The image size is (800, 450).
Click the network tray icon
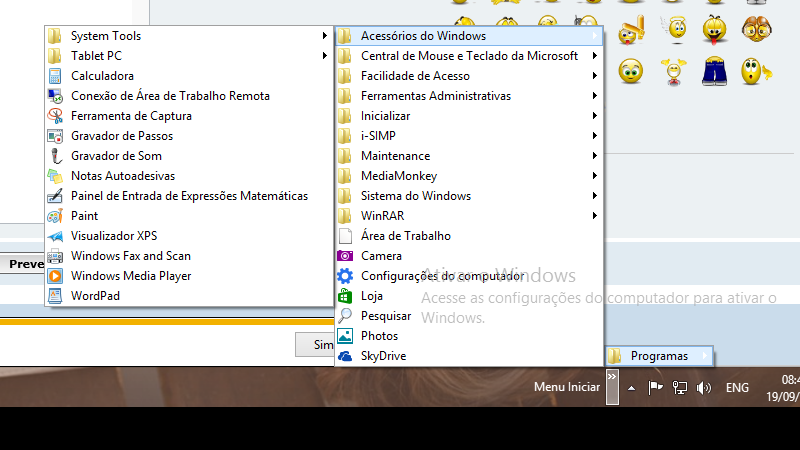click(680, 388)
